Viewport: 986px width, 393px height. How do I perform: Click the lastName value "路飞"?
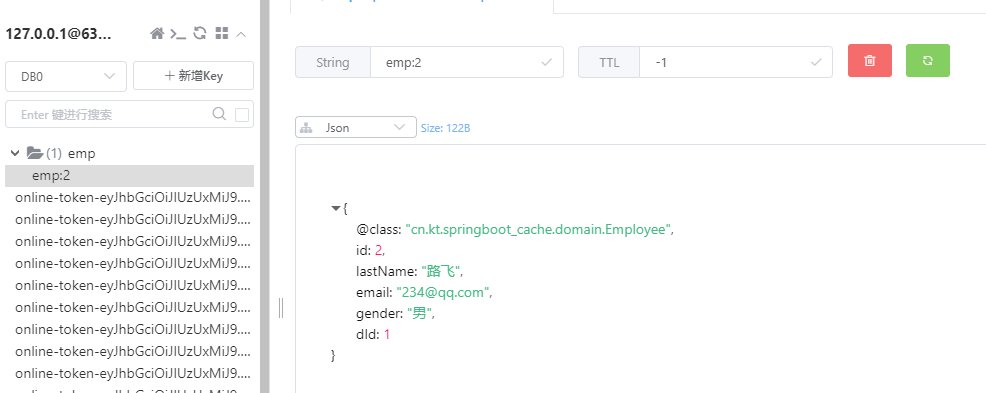pyautogui.click(x=441, y=272)
